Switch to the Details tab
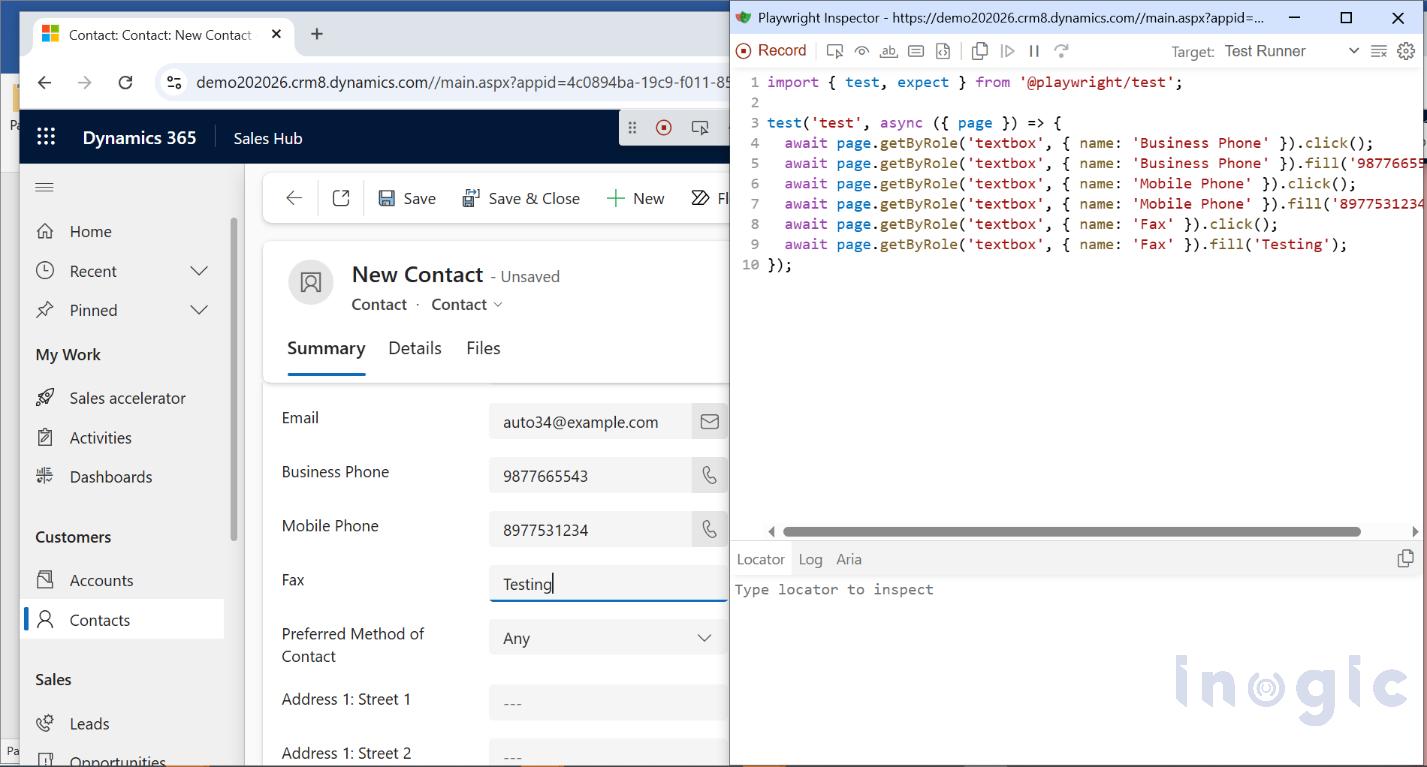The image size is (1427, 767). pos(414,348)
